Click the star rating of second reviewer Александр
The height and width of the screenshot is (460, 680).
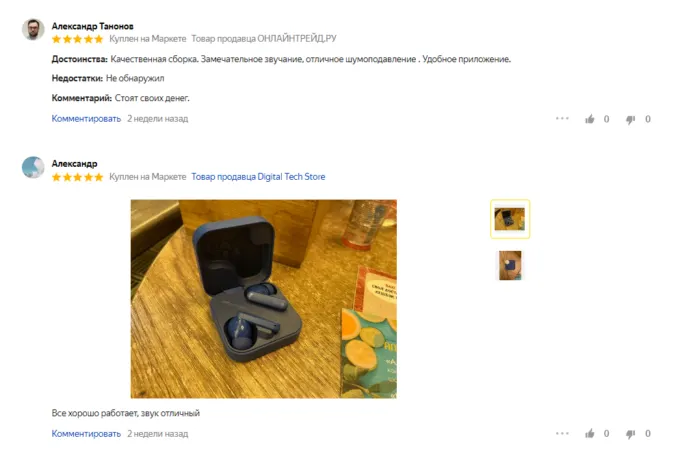pos(78,177)
